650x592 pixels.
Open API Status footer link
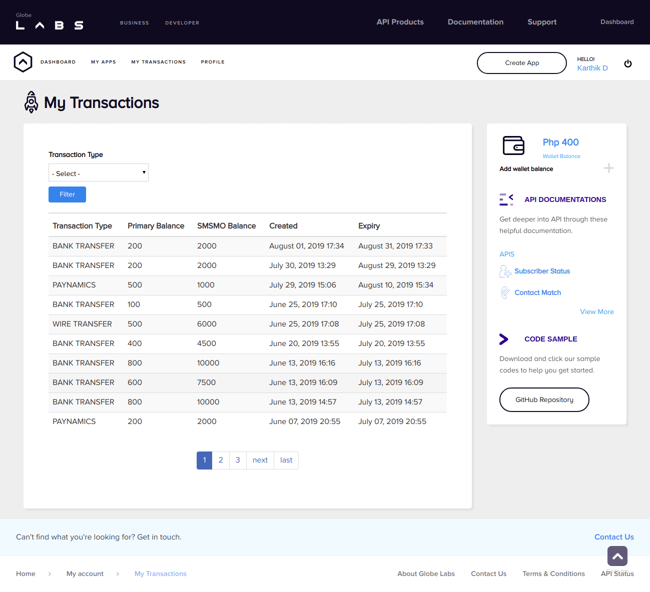[617, 574]
